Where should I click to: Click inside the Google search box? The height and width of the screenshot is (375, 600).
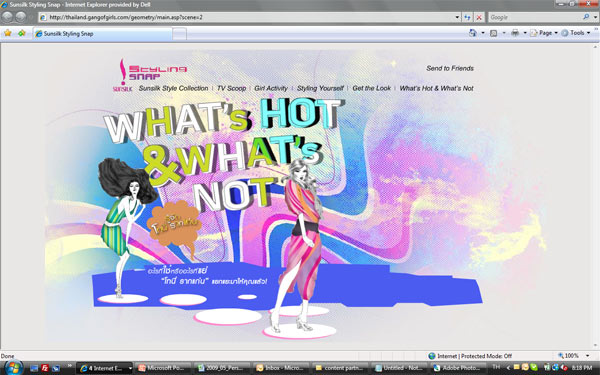coord(535,17)
